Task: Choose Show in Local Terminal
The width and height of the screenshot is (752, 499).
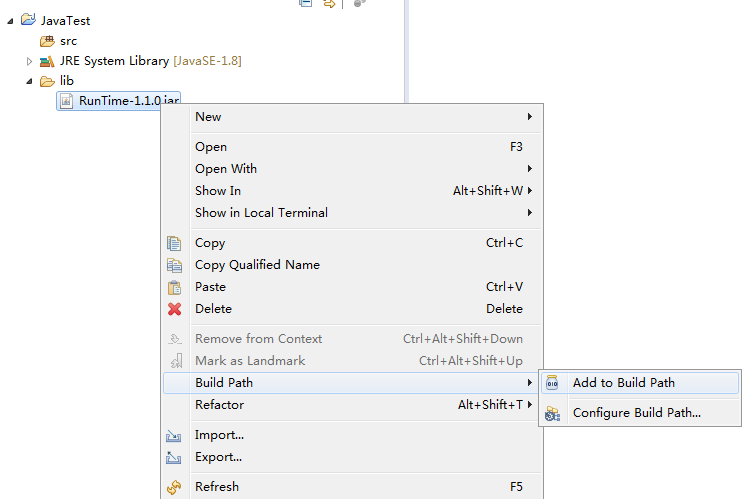Action: [352, 213]
